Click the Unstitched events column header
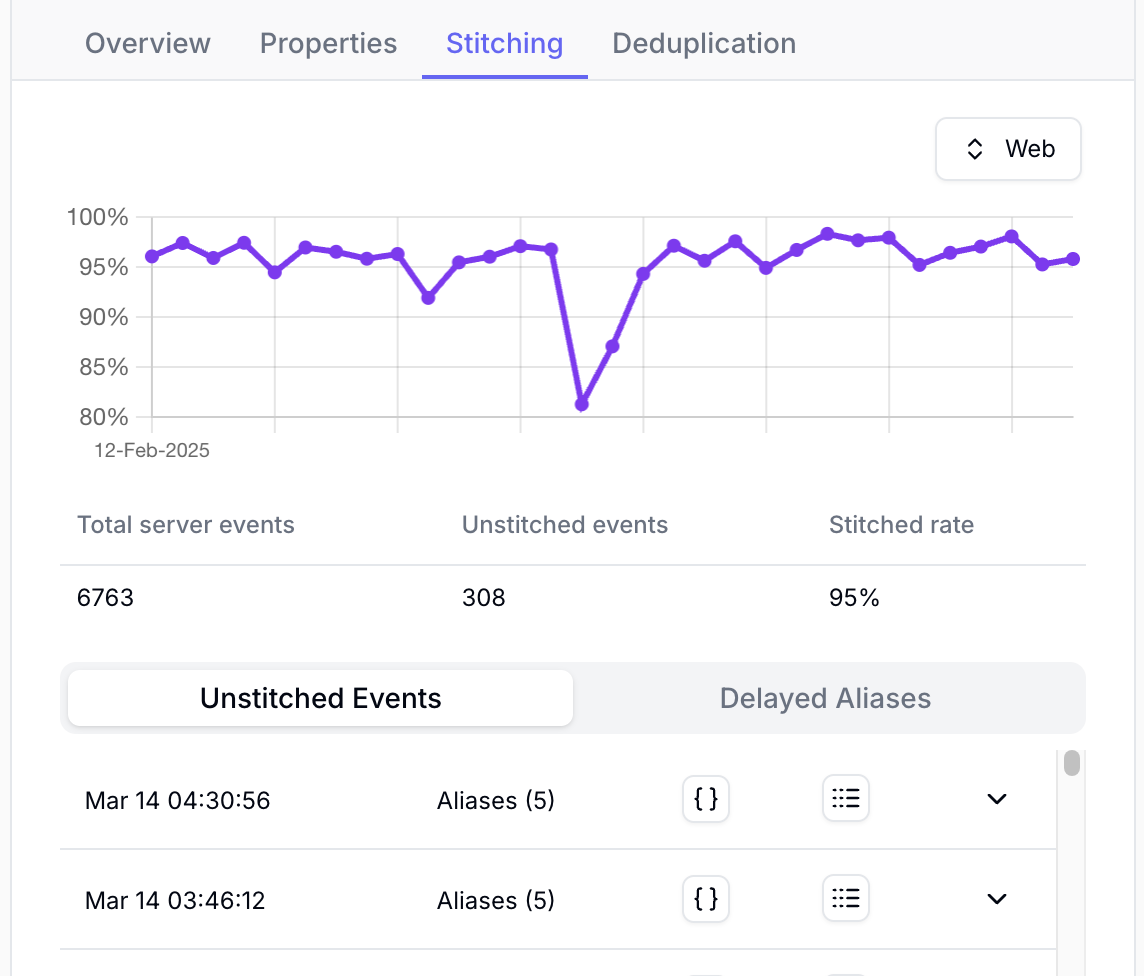This screenshot has width=1144, height=976. point(565,524)
